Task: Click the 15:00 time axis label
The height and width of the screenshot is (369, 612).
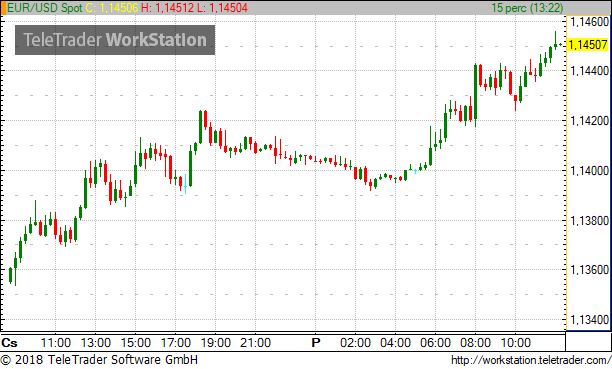Action: click(135, 343)
